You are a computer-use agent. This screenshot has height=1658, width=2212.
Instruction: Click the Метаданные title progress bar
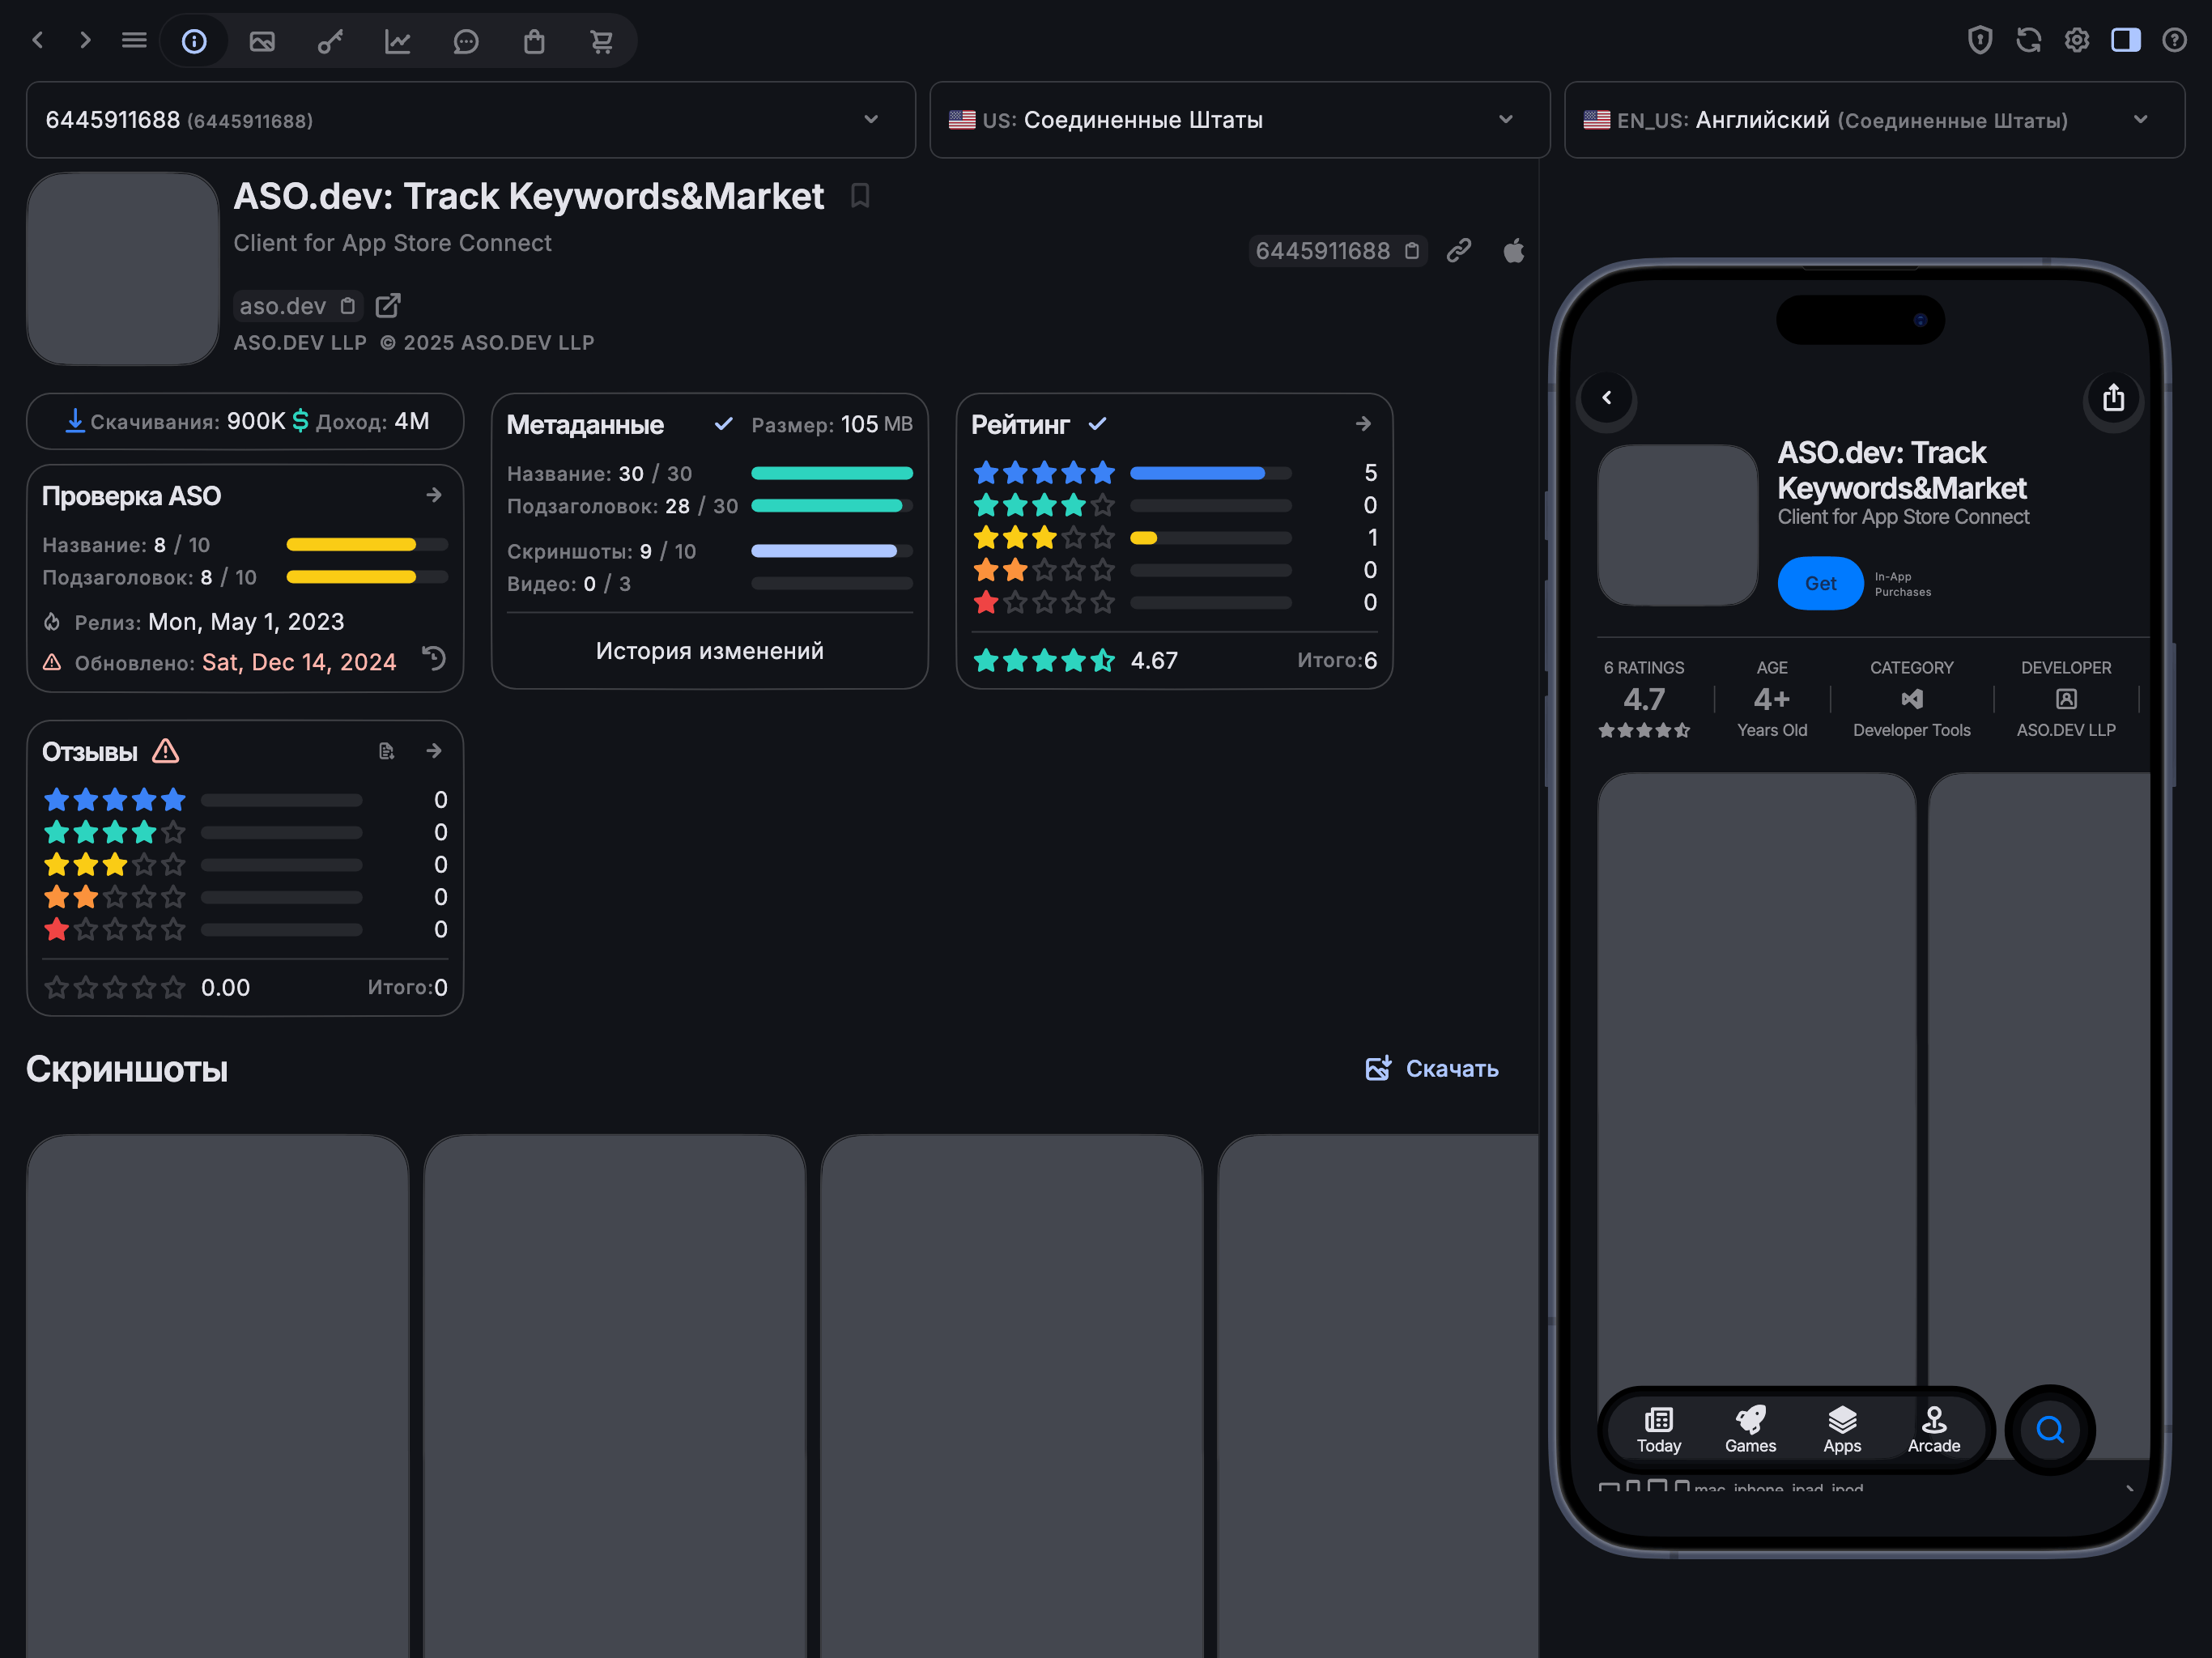(832, 473)
